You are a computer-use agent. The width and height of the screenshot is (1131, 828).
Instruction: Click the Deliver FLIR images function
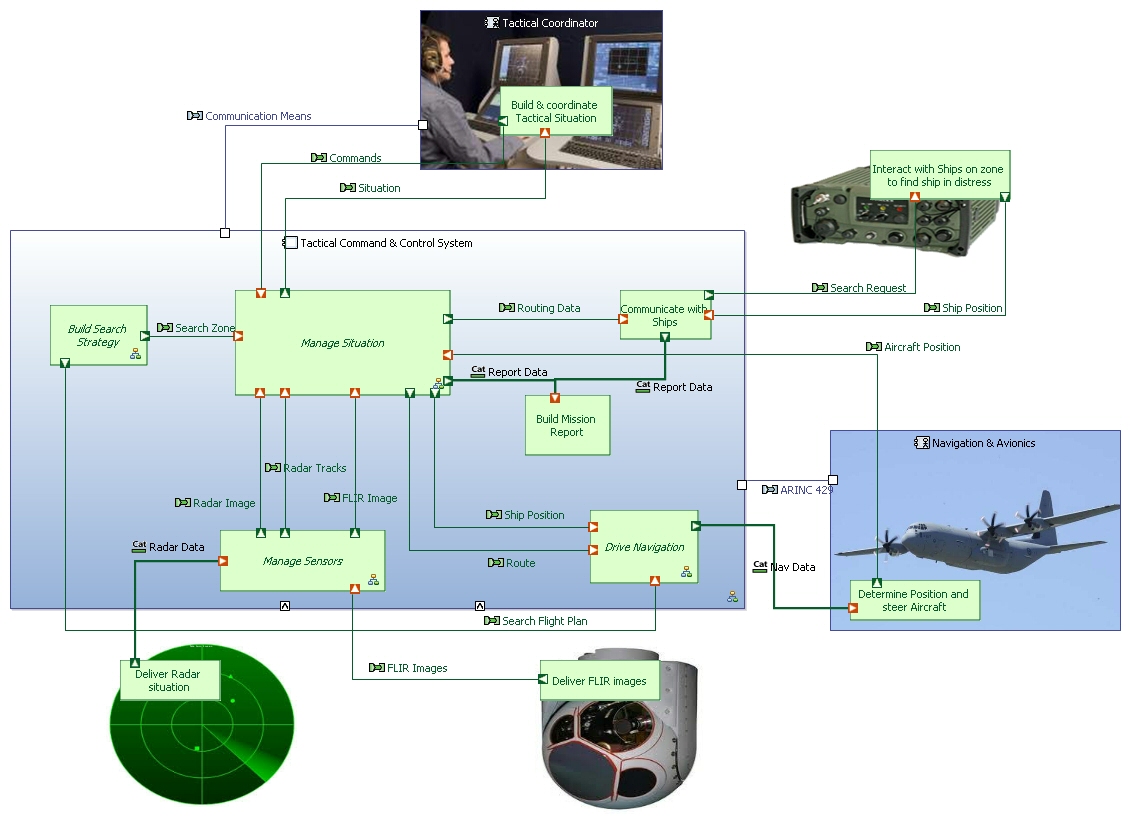pos(599,680)
